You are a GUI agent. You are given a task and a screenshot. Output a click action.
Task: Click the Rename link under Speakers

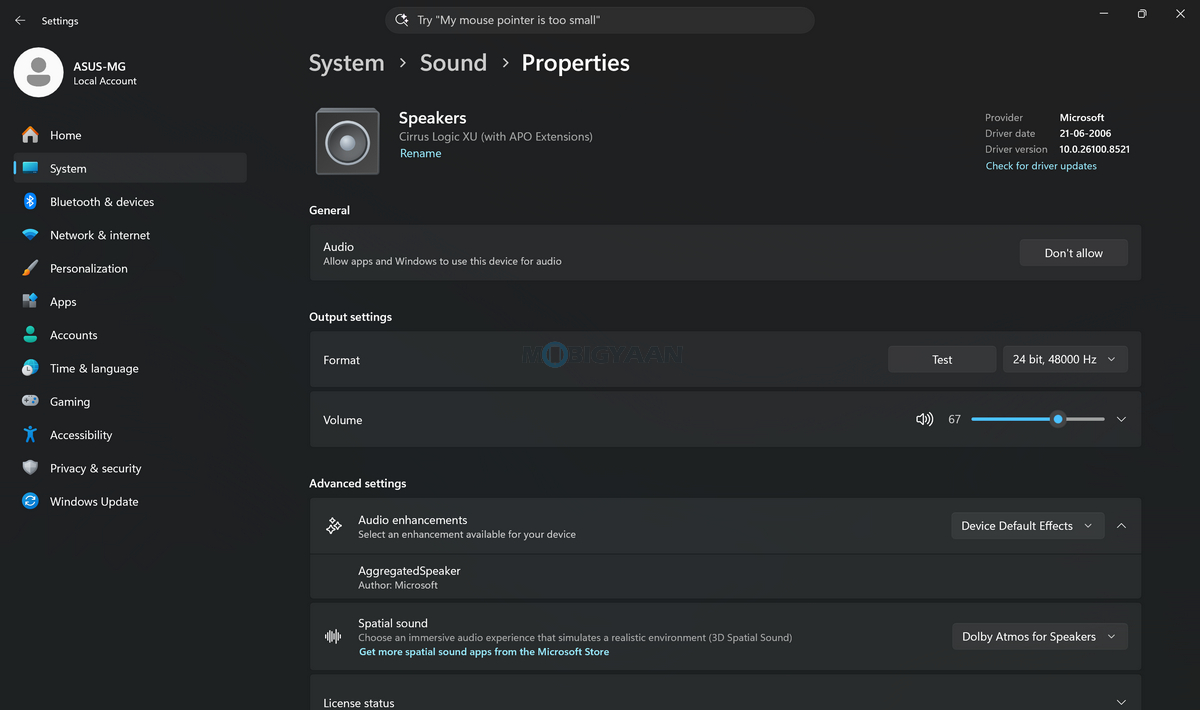click(x=420, y=153)
